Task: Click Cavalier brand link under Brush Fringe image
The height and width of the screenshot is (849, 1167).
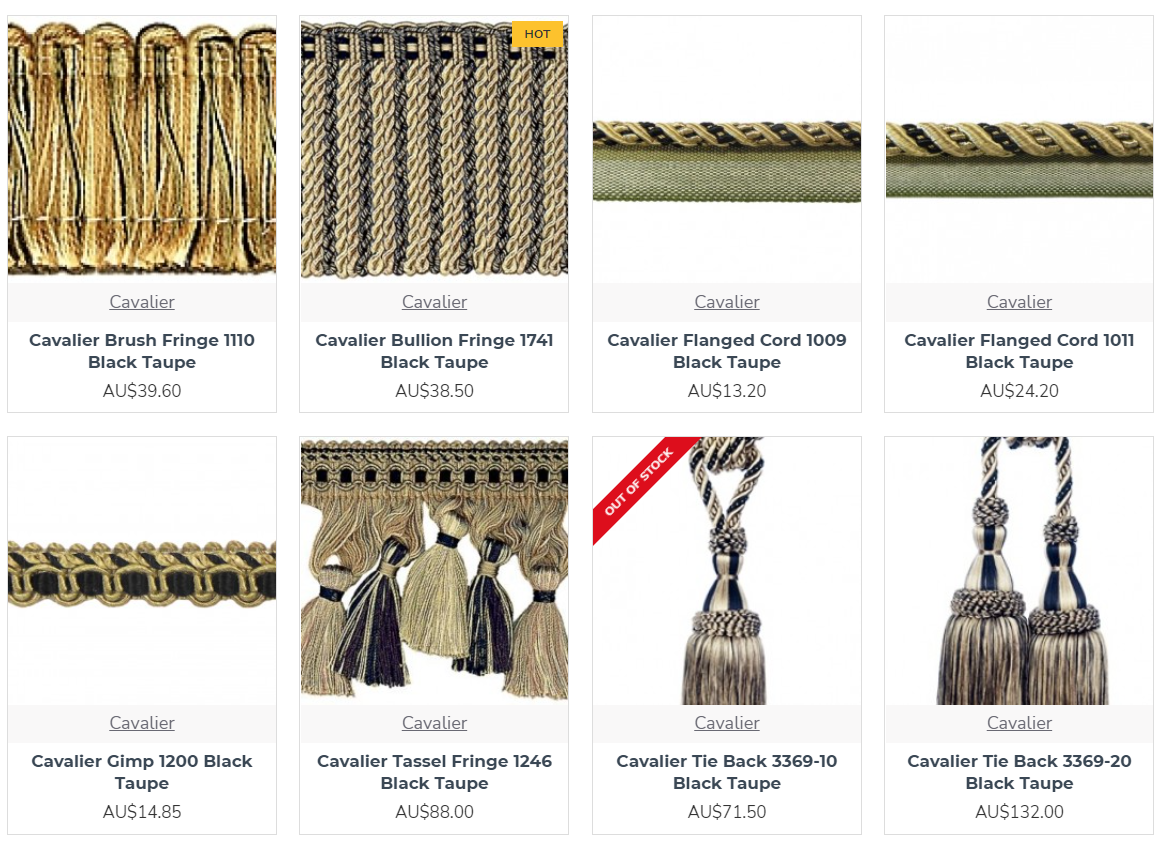Action: [x=141, y=302]
